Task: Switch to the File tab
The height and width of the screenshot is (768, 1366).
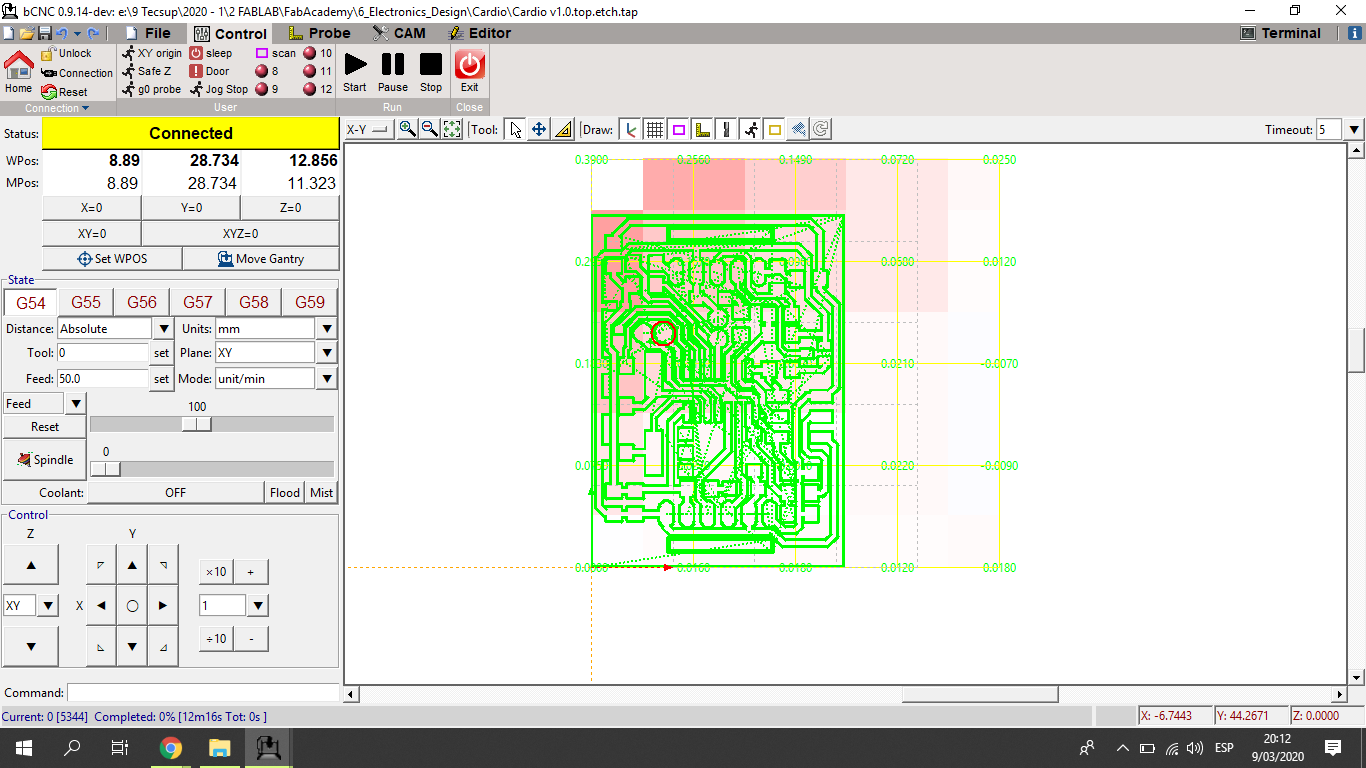Action: coord(147,33)
